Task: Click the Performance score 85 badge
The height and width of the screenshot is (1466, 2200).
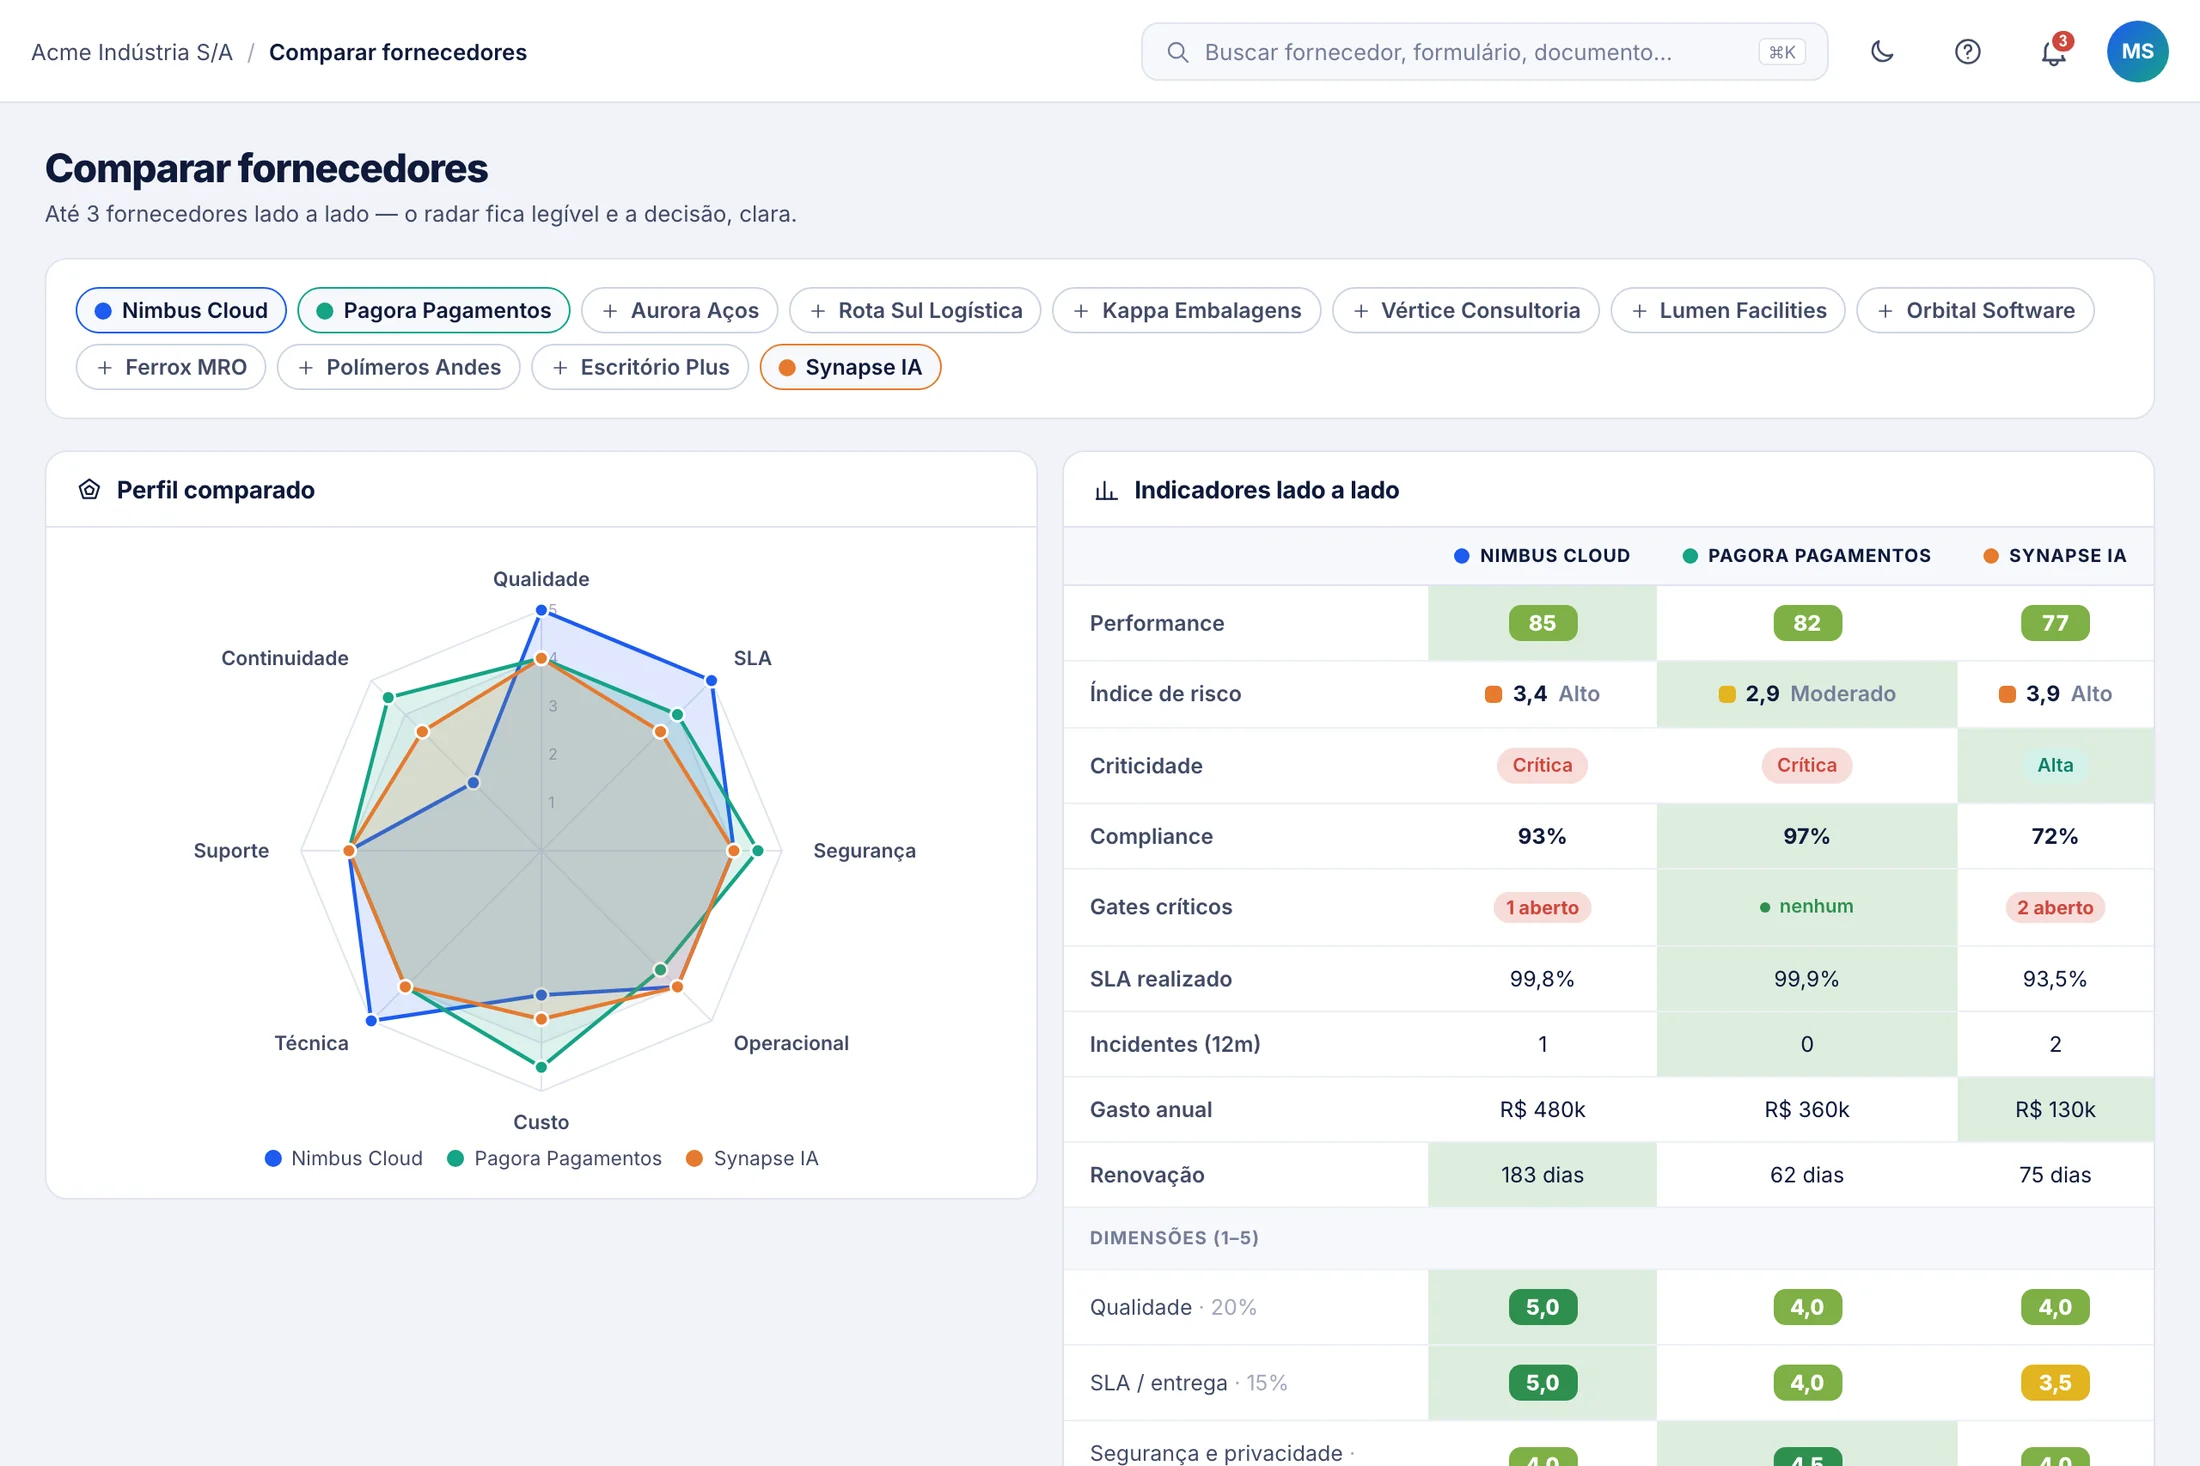Action: [x=1542, y=623]
